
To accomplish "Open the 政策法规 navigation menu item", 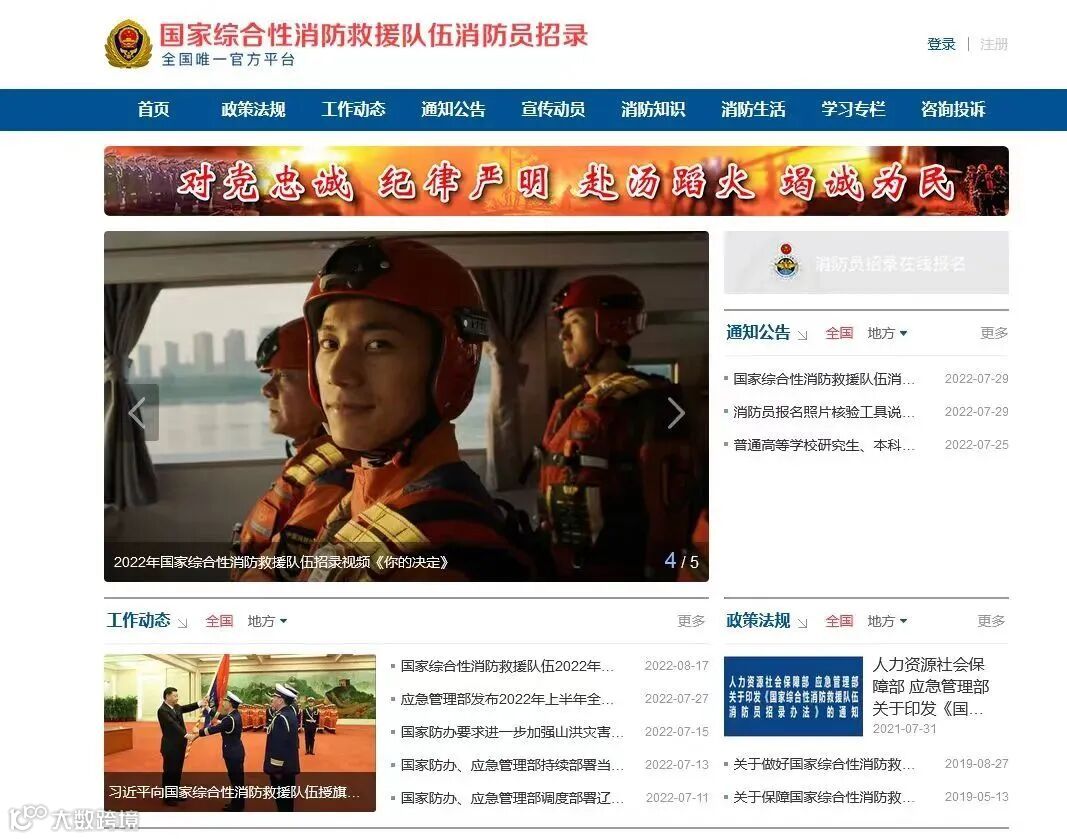I will 253,110.
